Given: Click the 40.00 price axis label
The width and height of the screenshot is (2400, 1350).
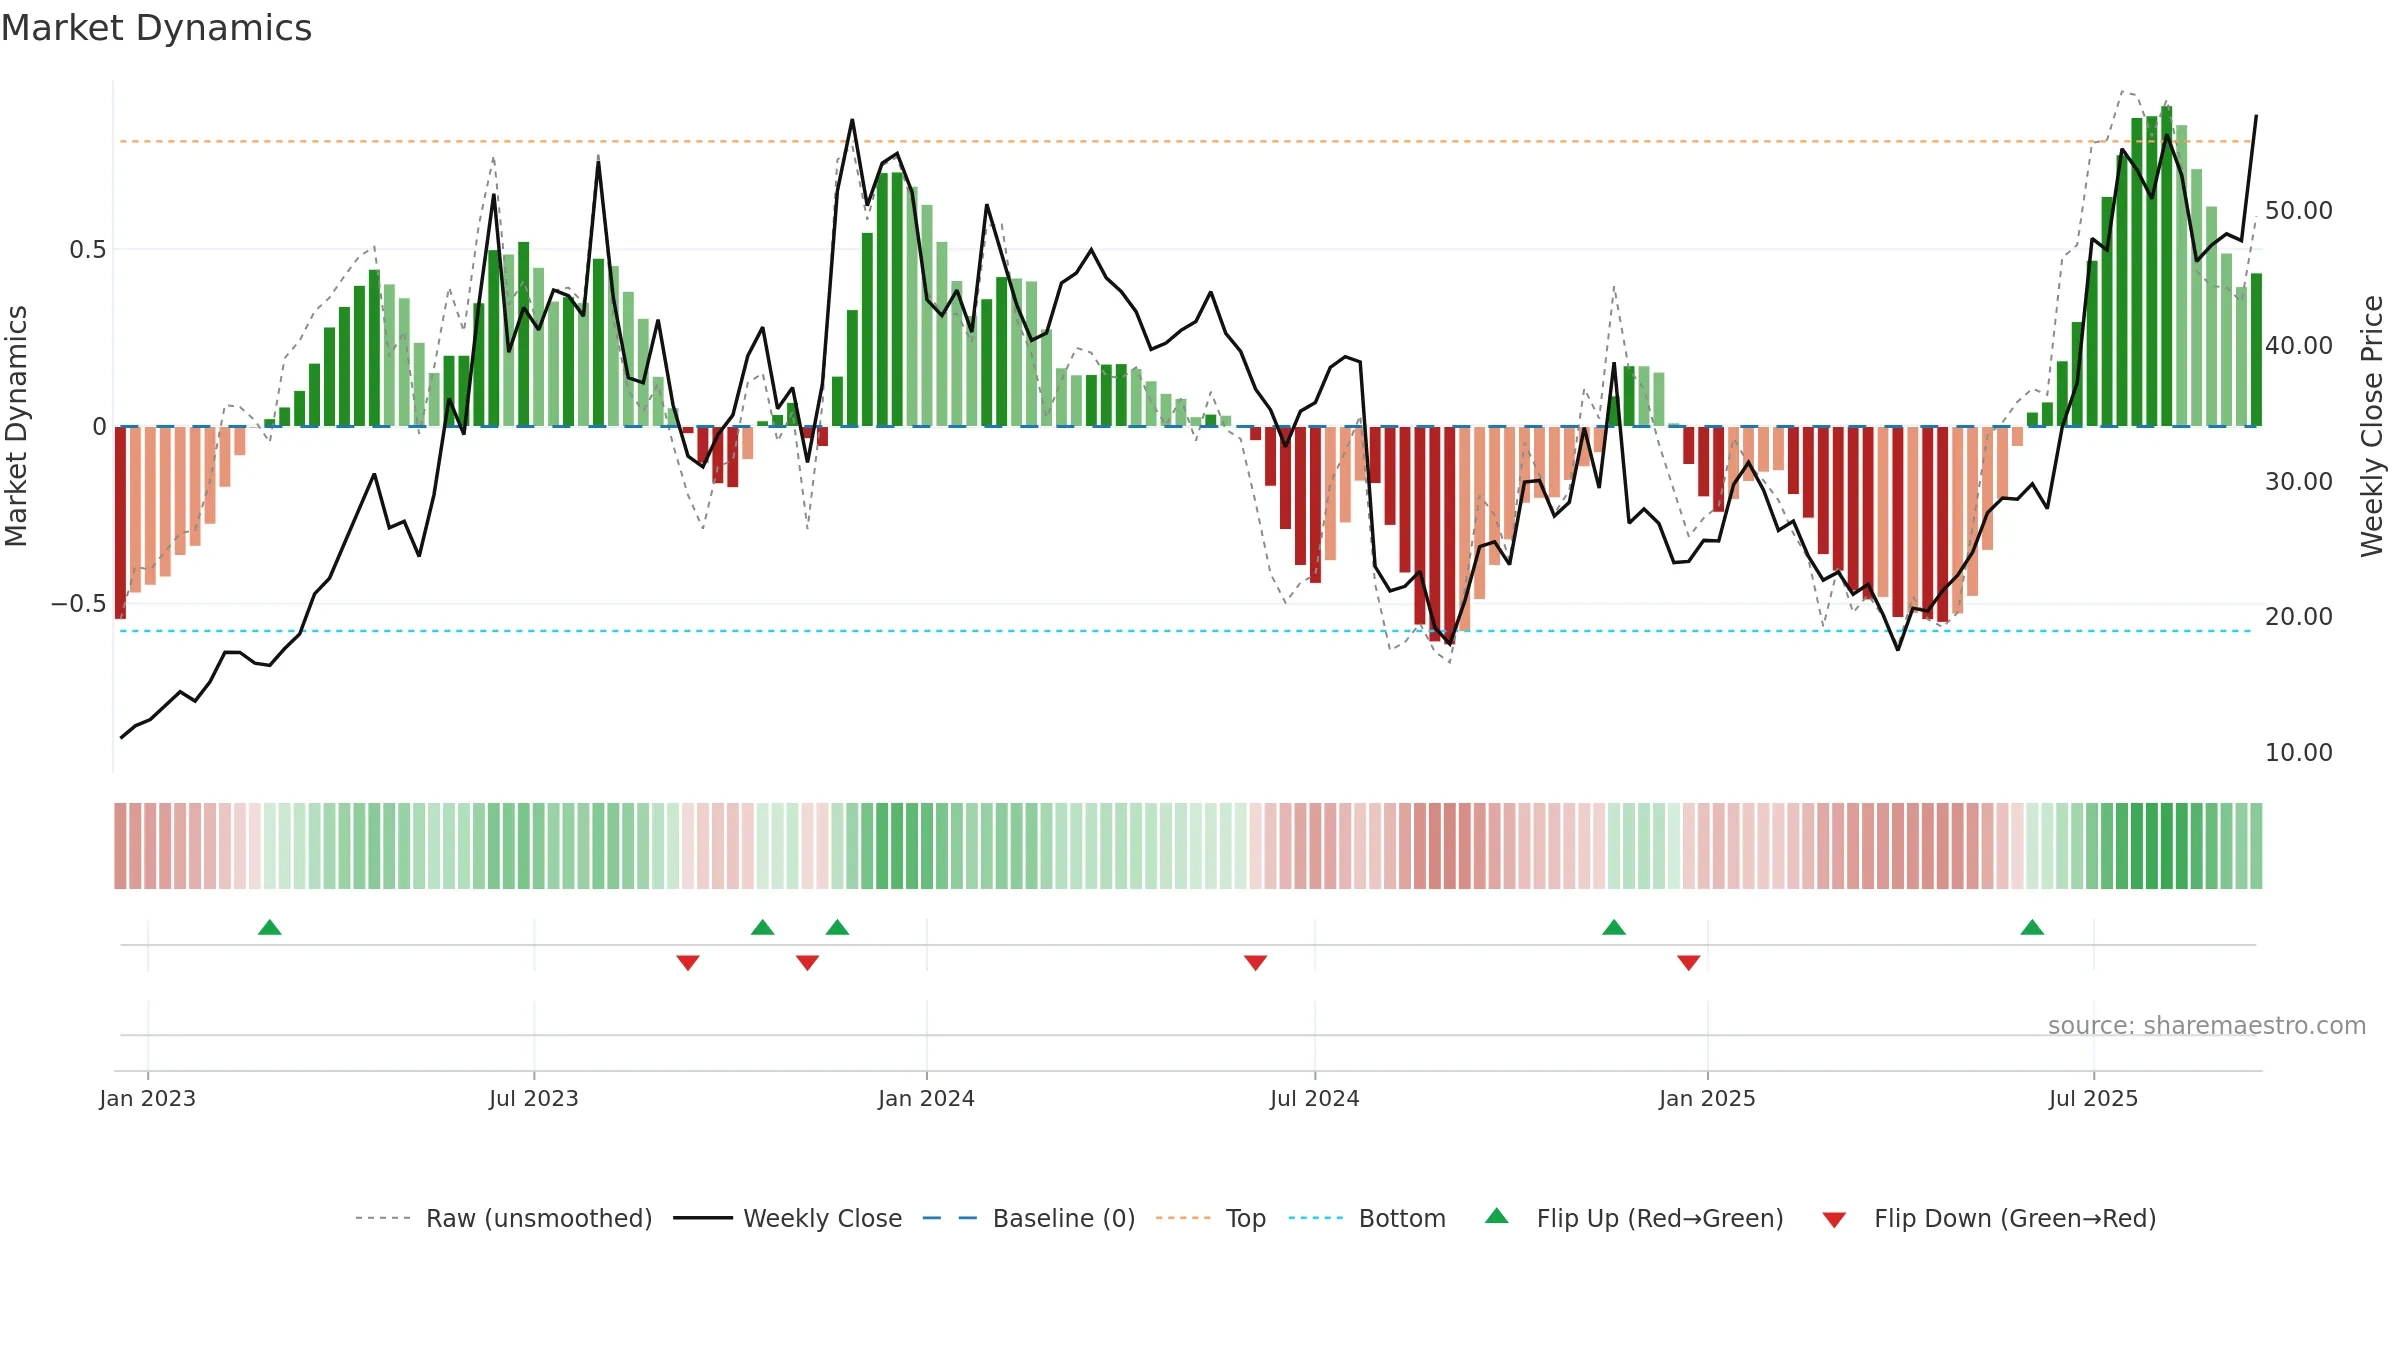Looking at the screenshot, I should point(2299,346).
